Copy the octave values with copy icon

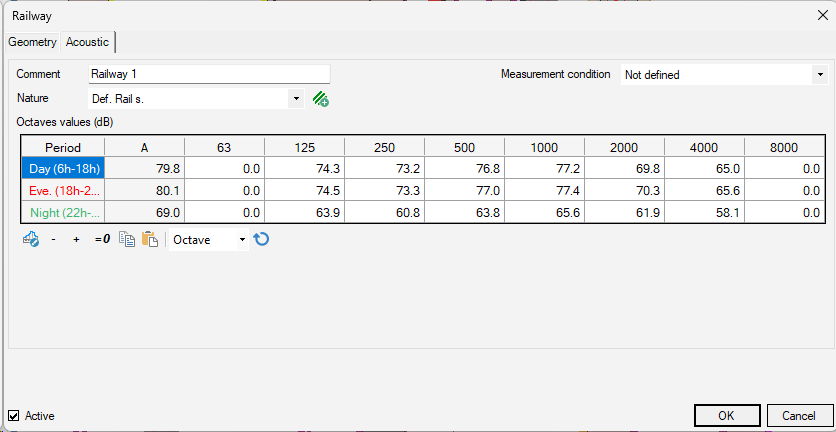click(x=127, y=239)
